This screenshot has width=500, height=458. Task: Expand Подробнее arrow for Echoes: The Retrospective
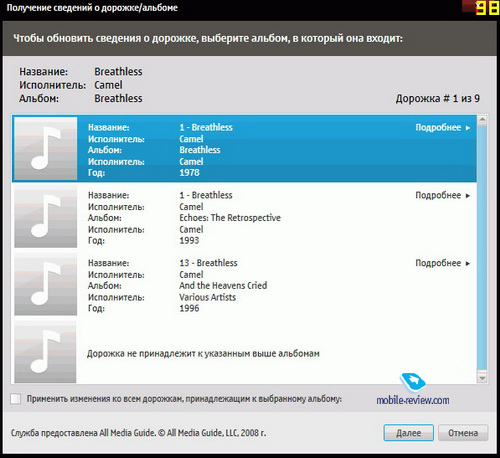click(x=468, y=196)
